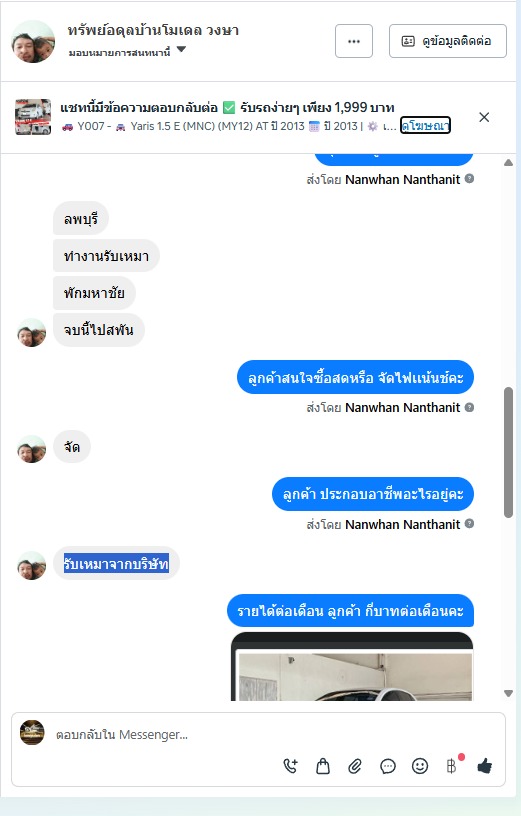Dismiss the ad reply banner with X
This screenshot has width=521, height=816.
(484, 117)
